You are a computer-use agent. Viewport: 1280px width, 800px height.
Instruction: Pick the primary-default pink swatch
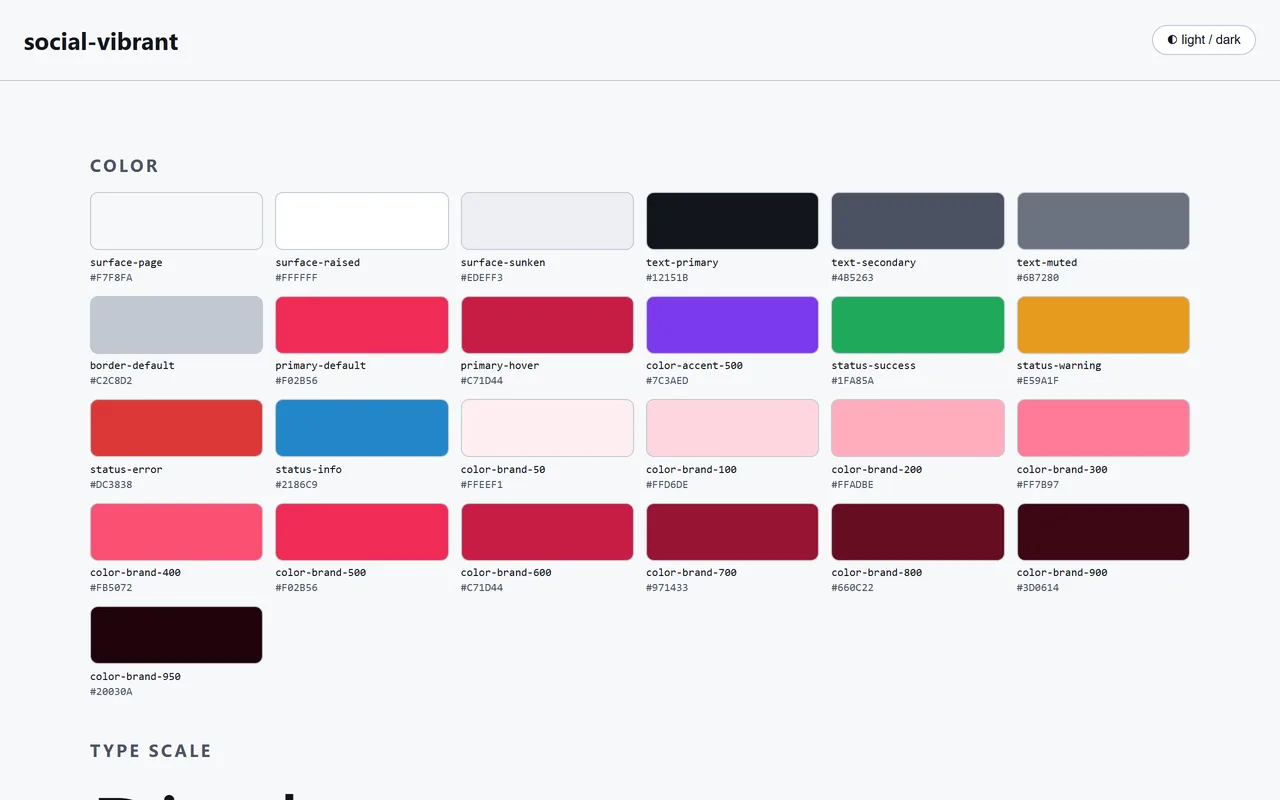click(x=362, y=325)
